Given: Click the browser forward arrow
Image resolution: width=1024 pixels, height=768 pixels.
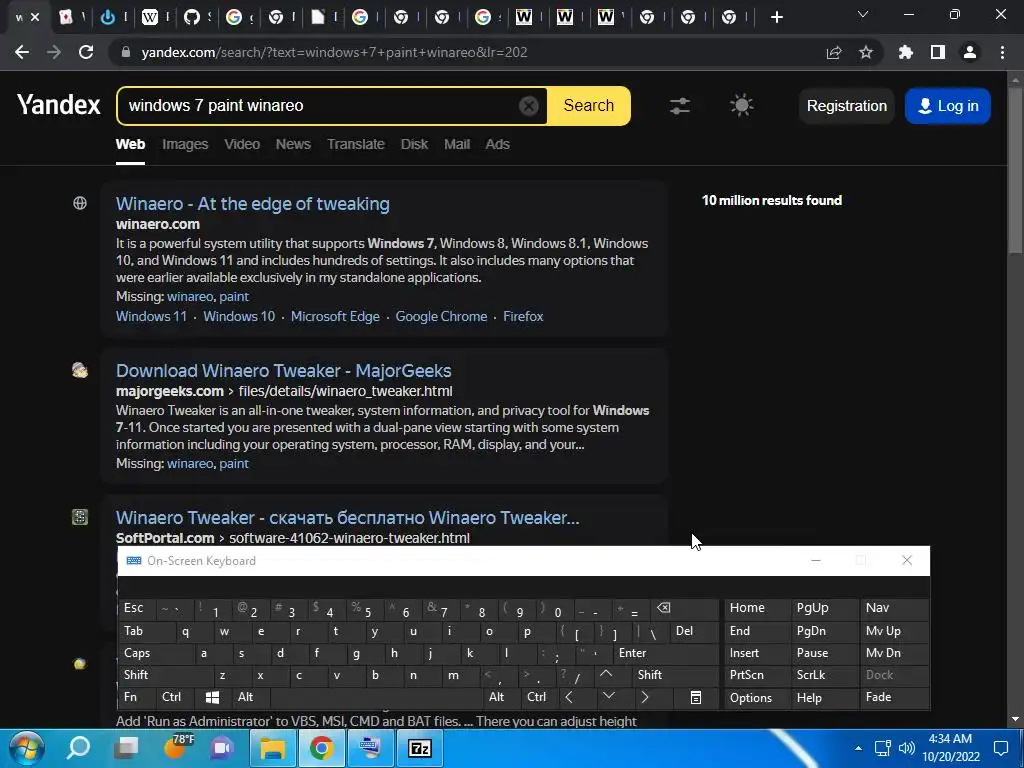Looking at the screenshot, I should 54,52.
